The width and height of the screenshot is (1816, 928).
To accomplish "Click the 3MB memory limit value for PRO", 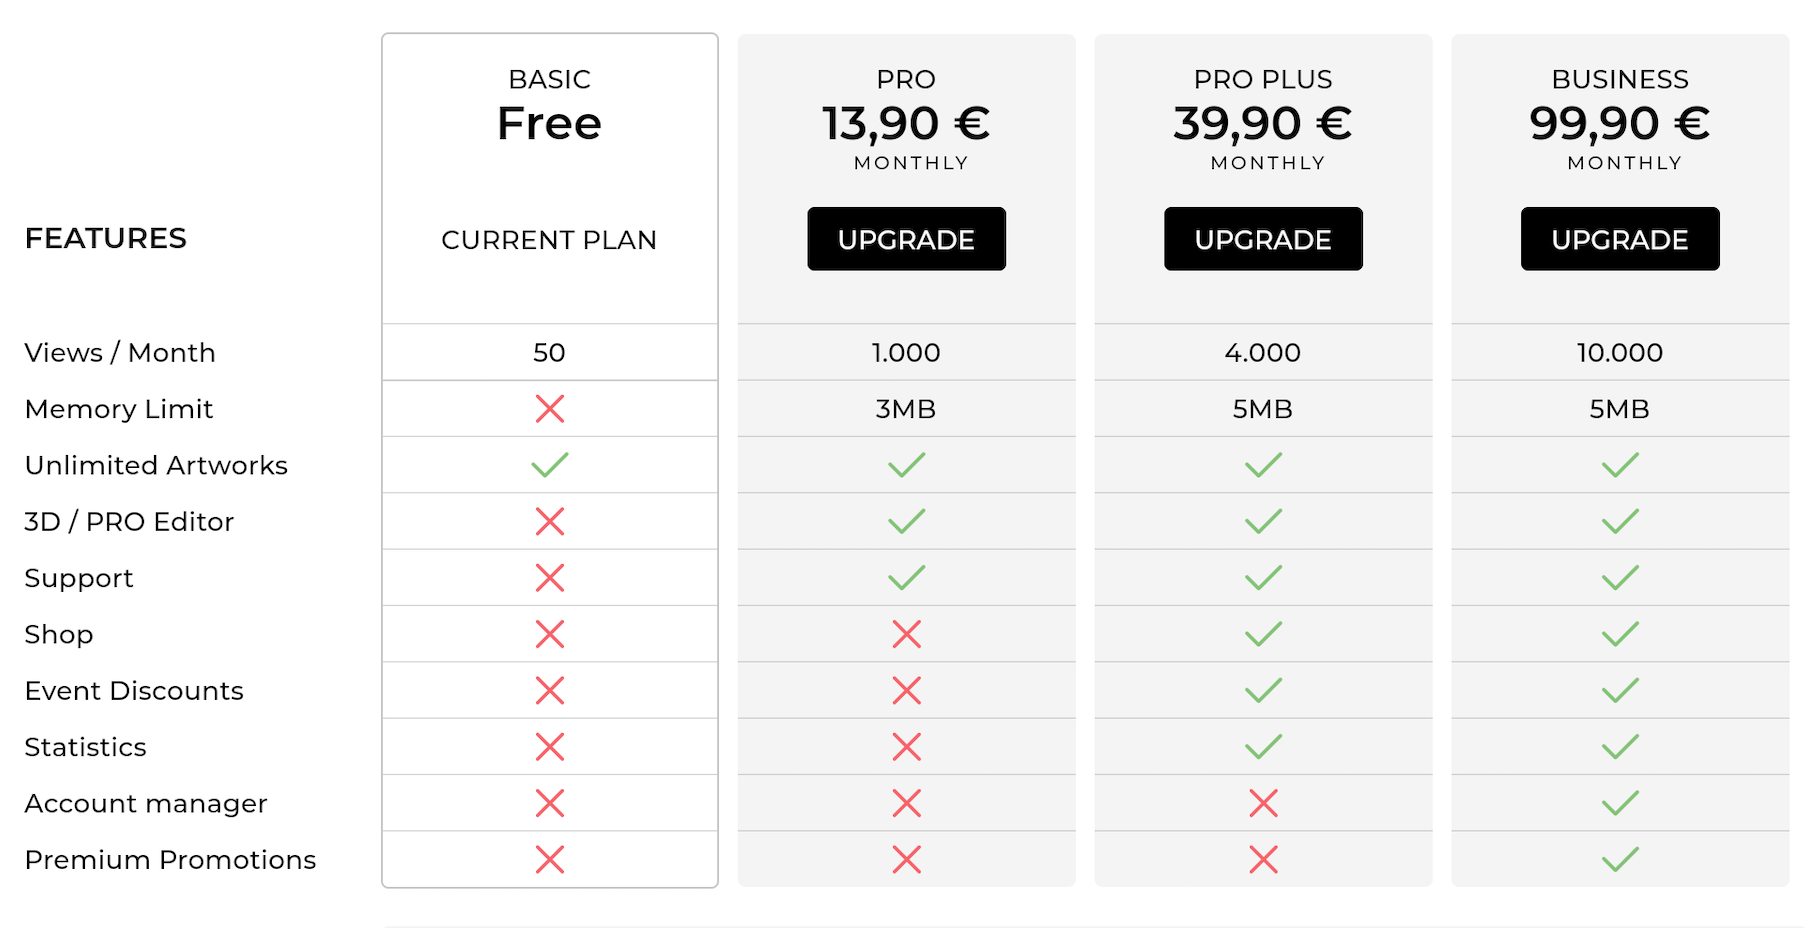I will [906, 409].
